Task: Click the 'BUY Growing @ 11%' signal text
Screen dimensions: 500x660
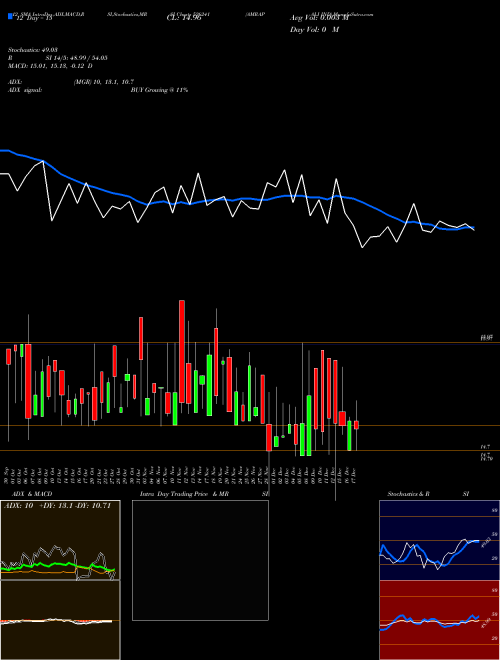Action: pyautogui.click(x=159, y=90)
